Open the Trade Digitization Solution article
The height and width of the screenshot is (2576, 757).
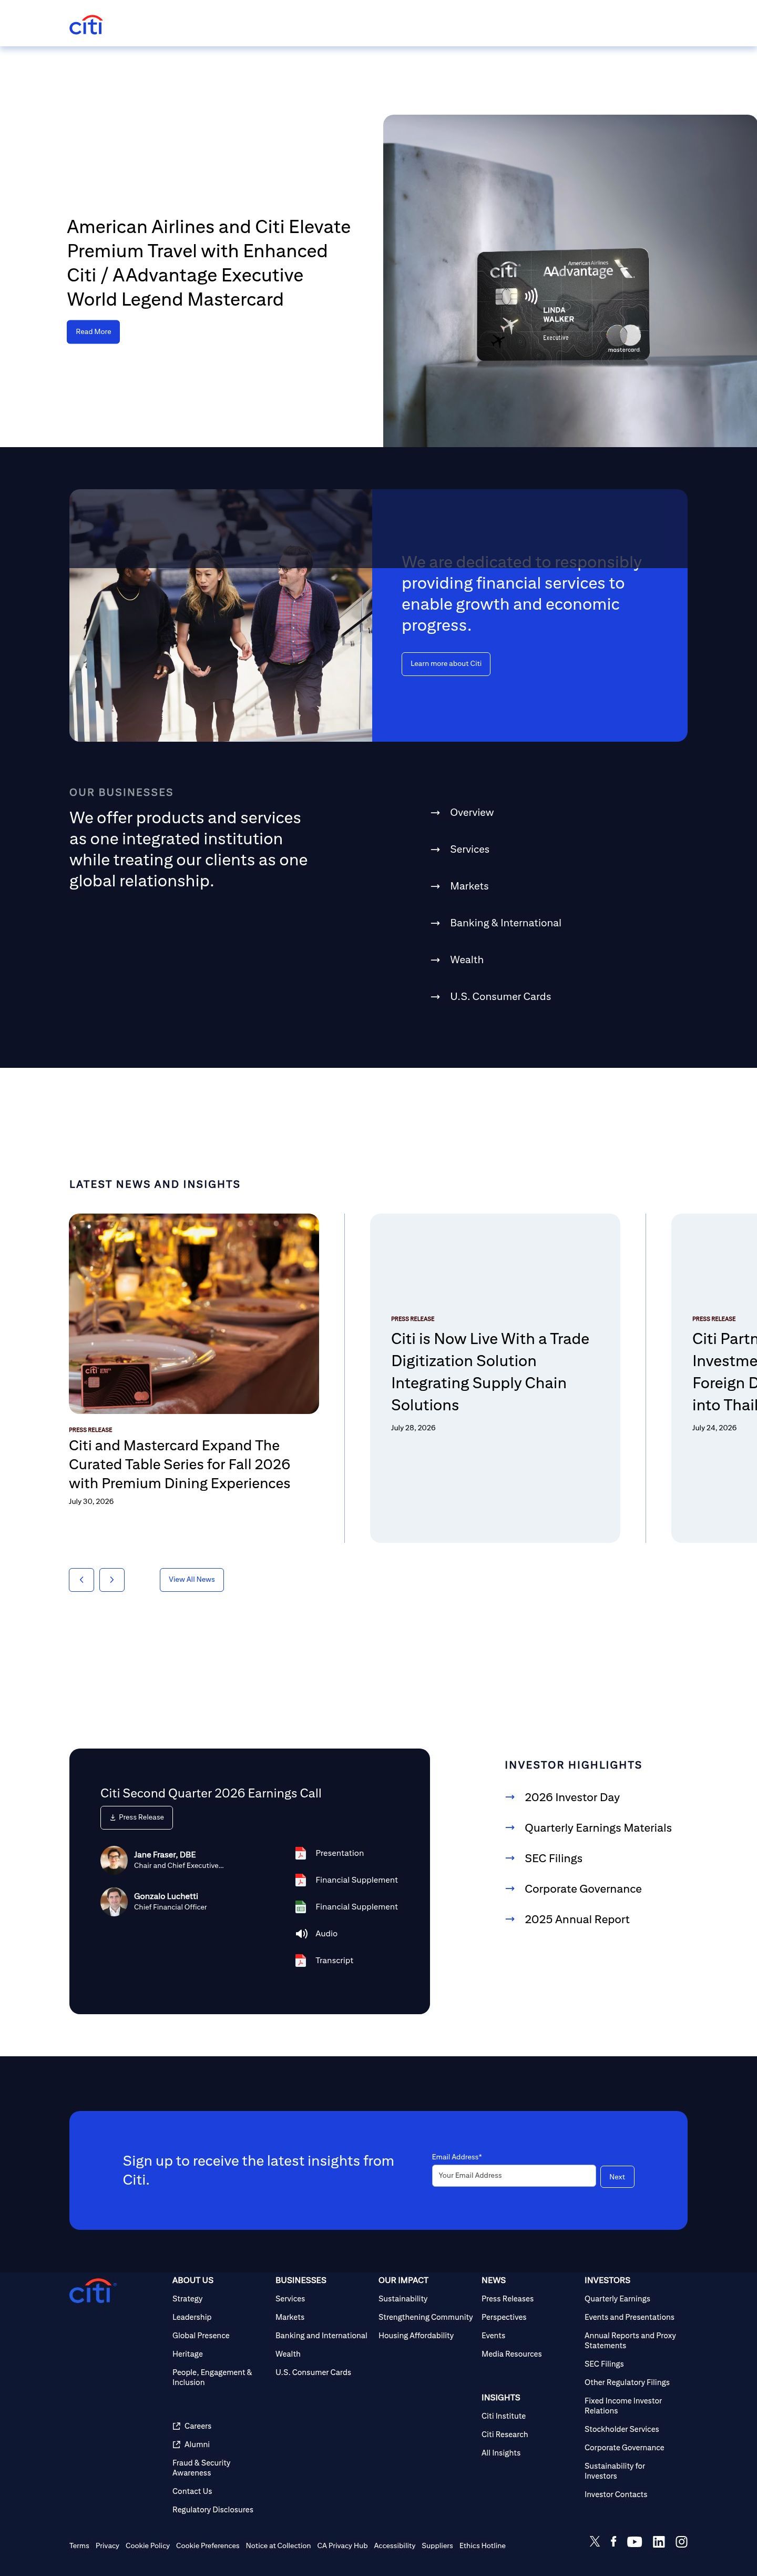tap(490, 1371)
